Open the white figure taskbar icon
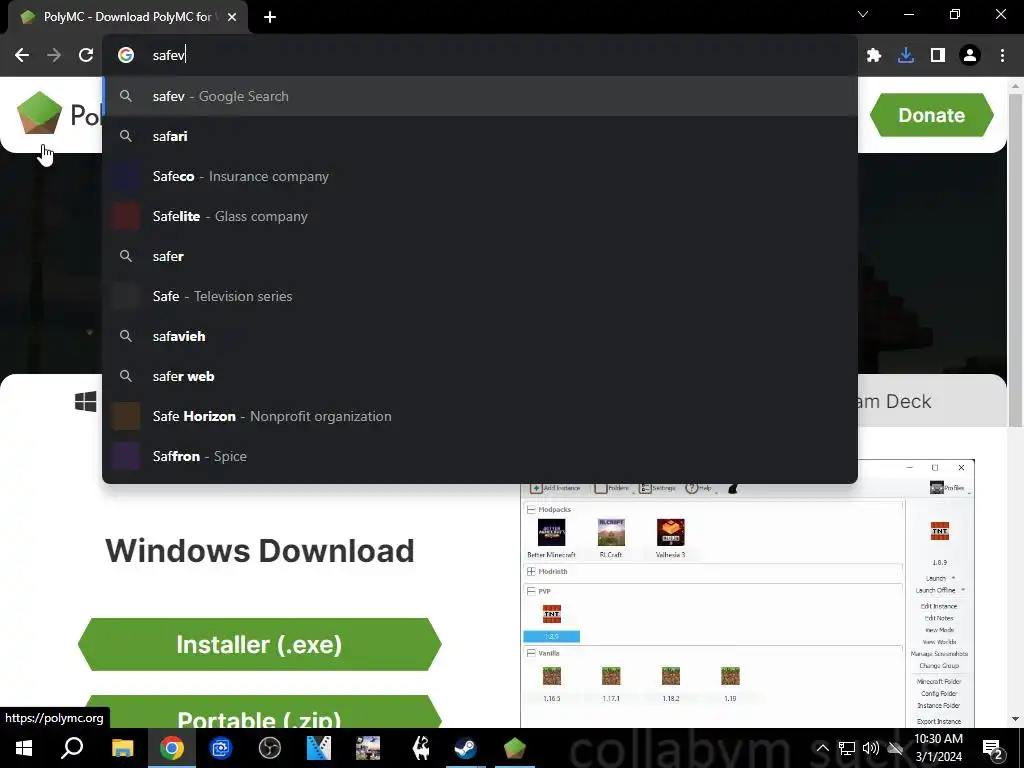Image resolution: width=1024 pixels, height=768 pixels. (421, 748)
